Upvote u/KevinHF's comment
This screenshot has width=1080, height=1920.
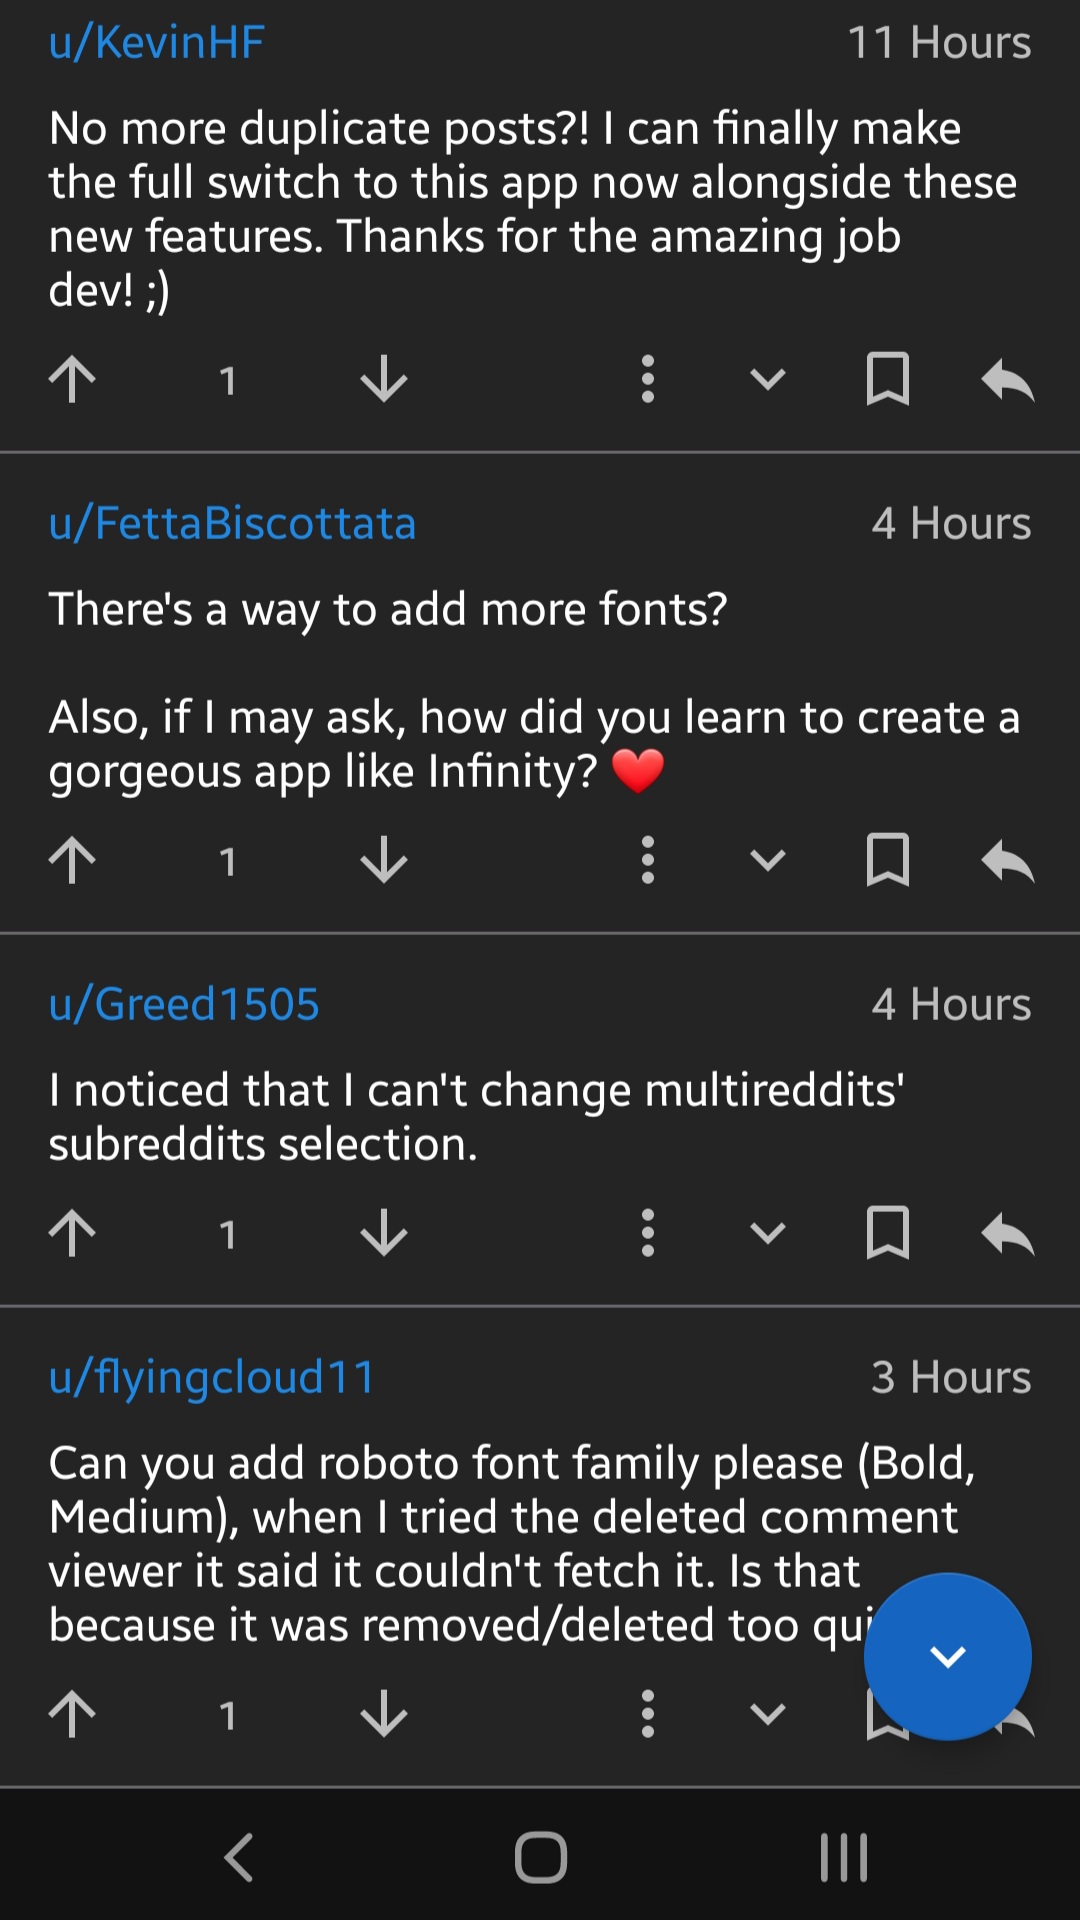pos(71,380)
